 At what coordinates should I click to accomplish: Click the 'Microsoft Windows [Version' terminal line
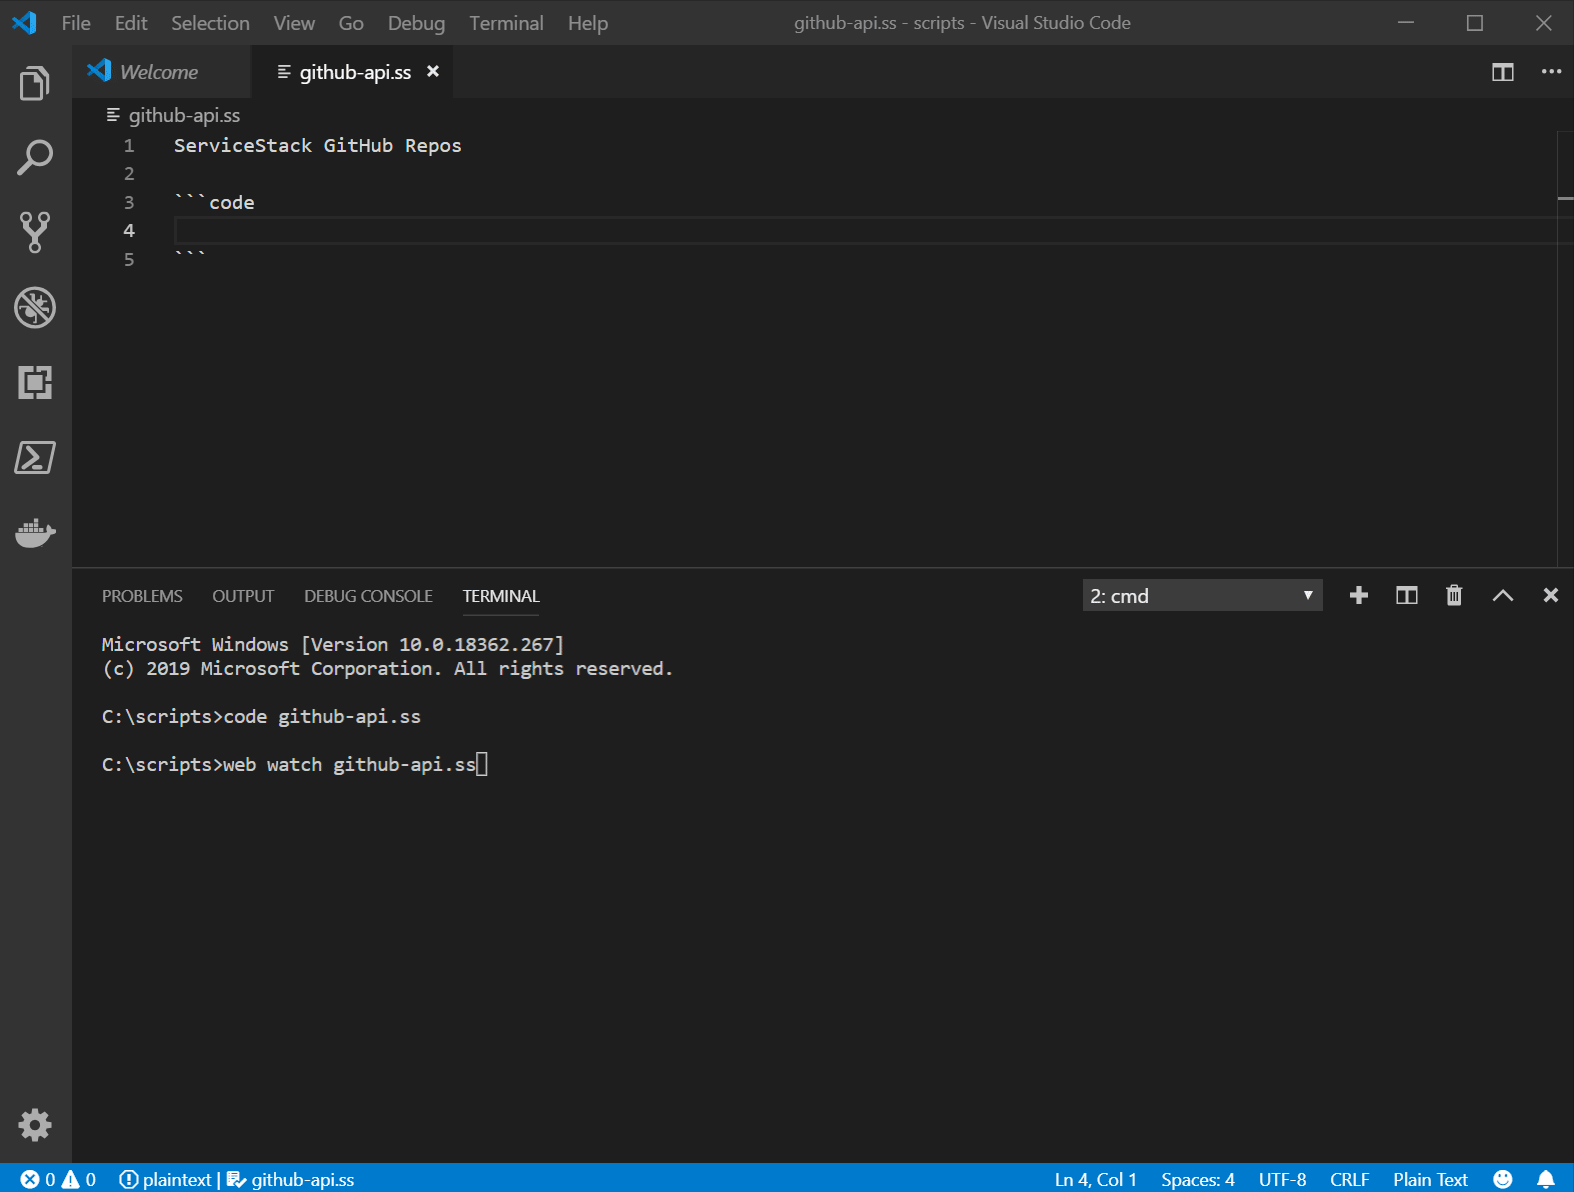(x=333, y=645)
